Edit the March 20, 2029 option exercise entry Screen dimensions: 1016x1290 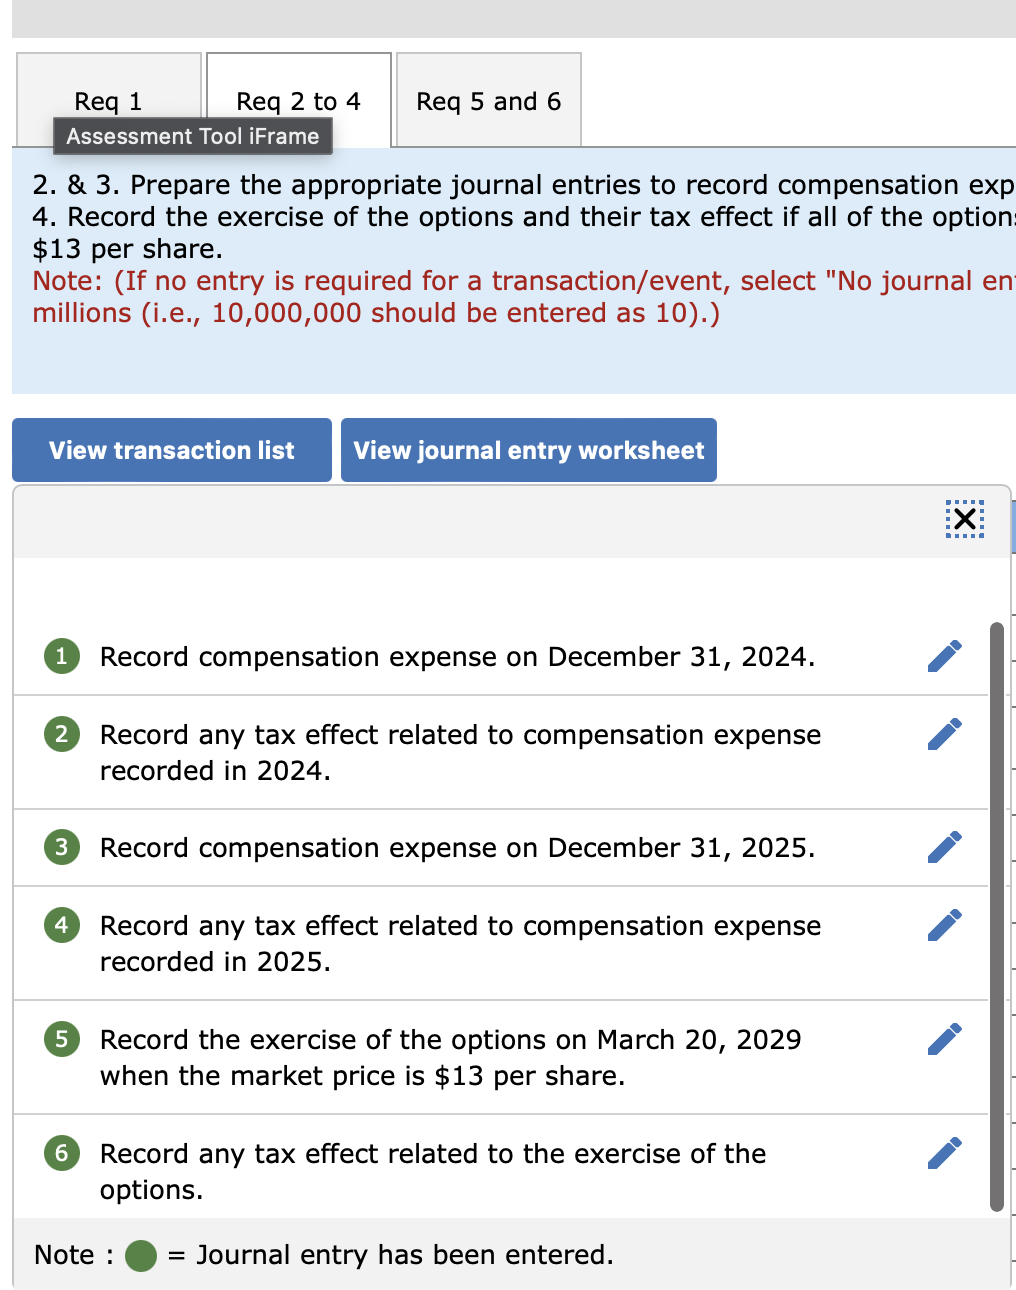(945, 1039)
